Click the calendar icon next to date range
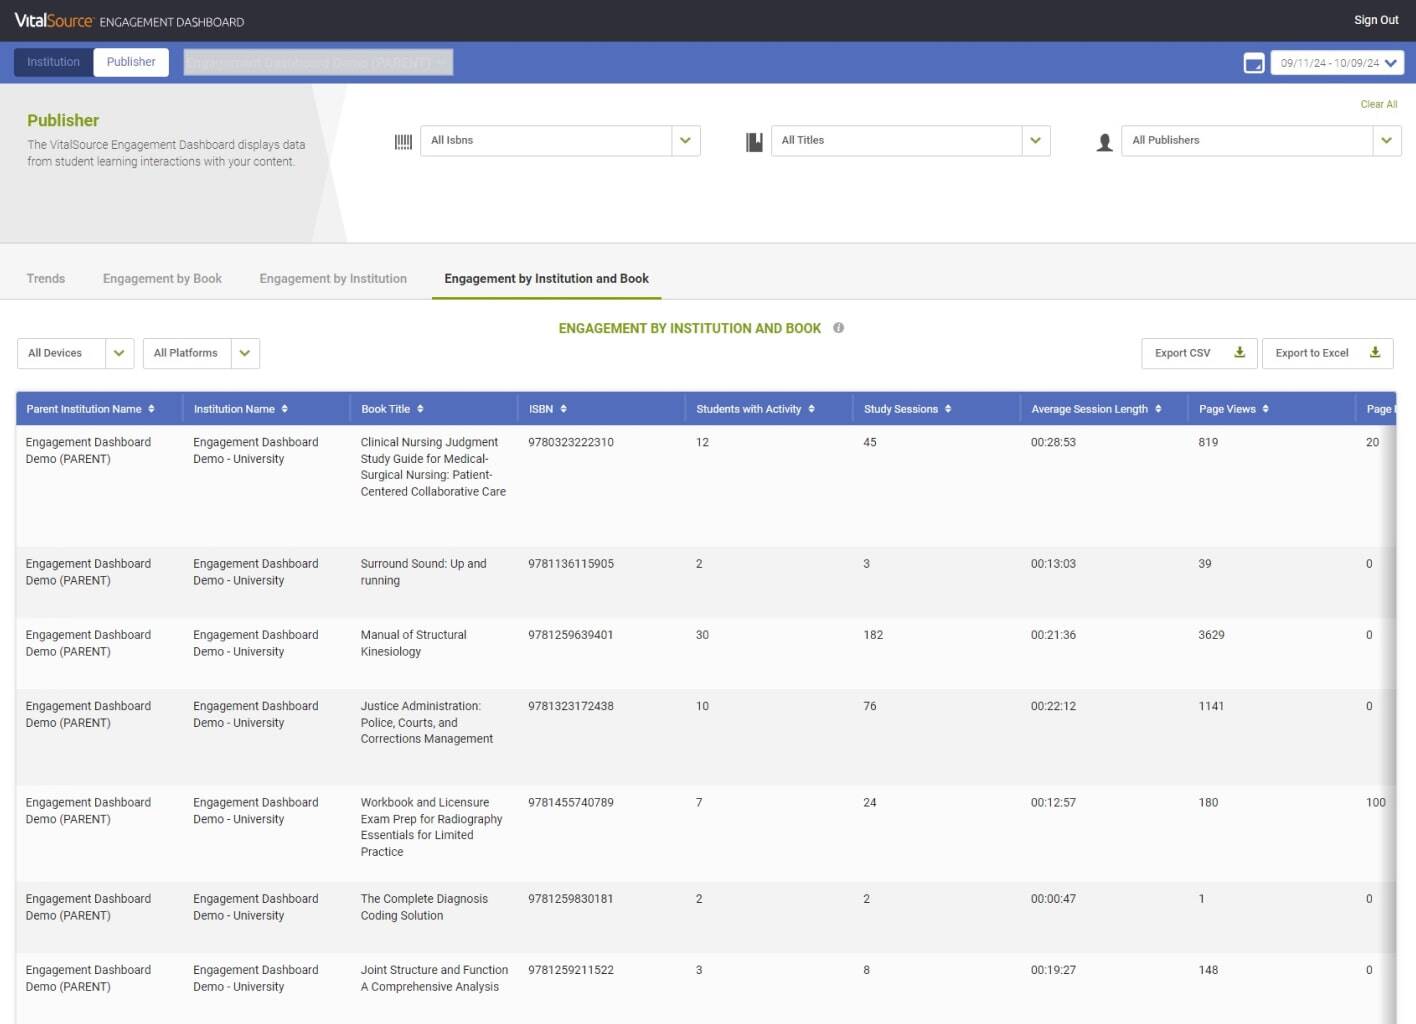1416x1024 pixels. tap(1254, 63)
